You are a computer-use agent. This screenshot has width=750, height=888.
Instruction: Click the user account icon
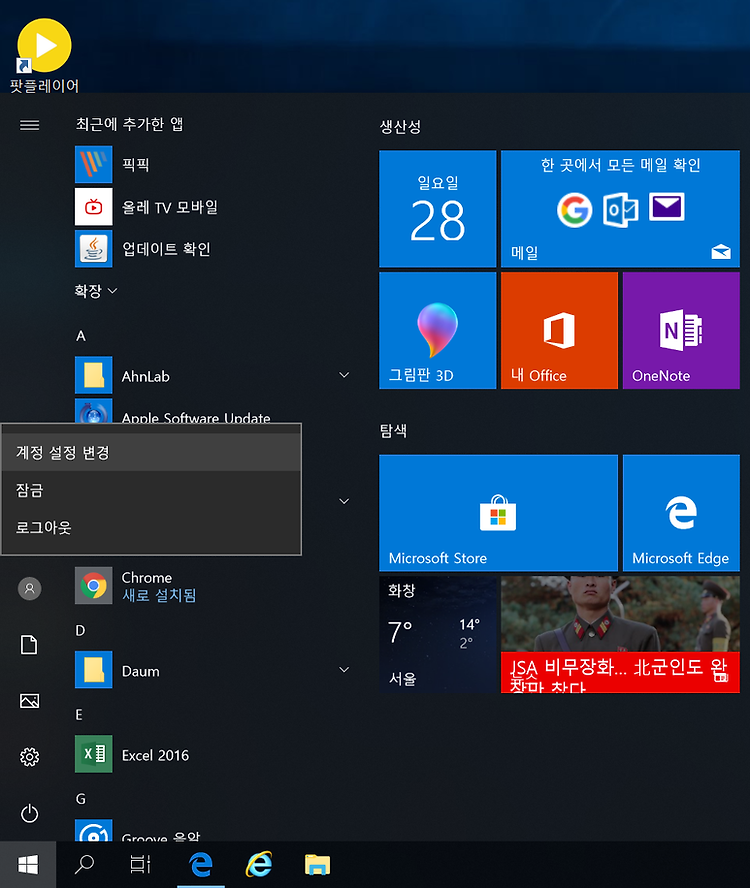pos(29,588)
